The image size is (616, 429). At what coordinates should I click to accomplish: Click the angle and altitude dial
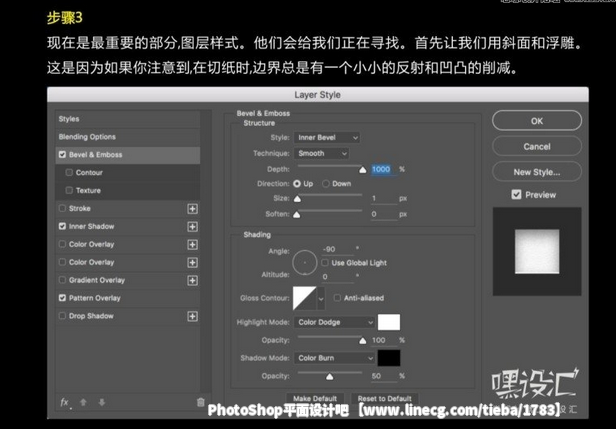(x=304, y=263)
